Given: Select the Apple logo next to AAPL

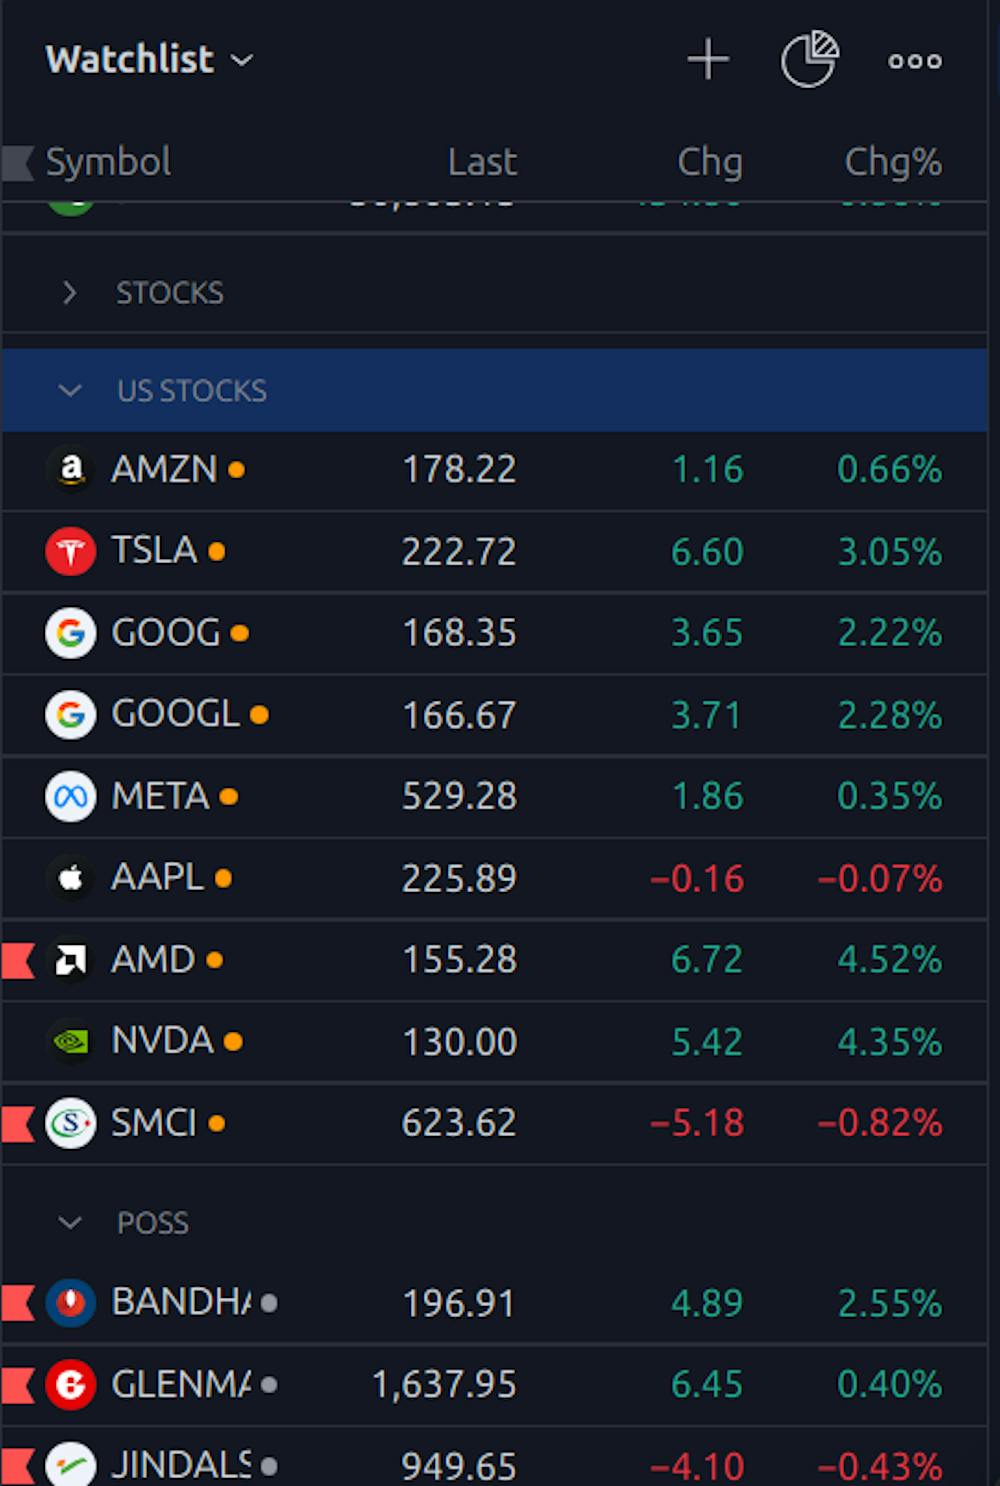Looking at the screenshot, I should (x=70, y=877).
